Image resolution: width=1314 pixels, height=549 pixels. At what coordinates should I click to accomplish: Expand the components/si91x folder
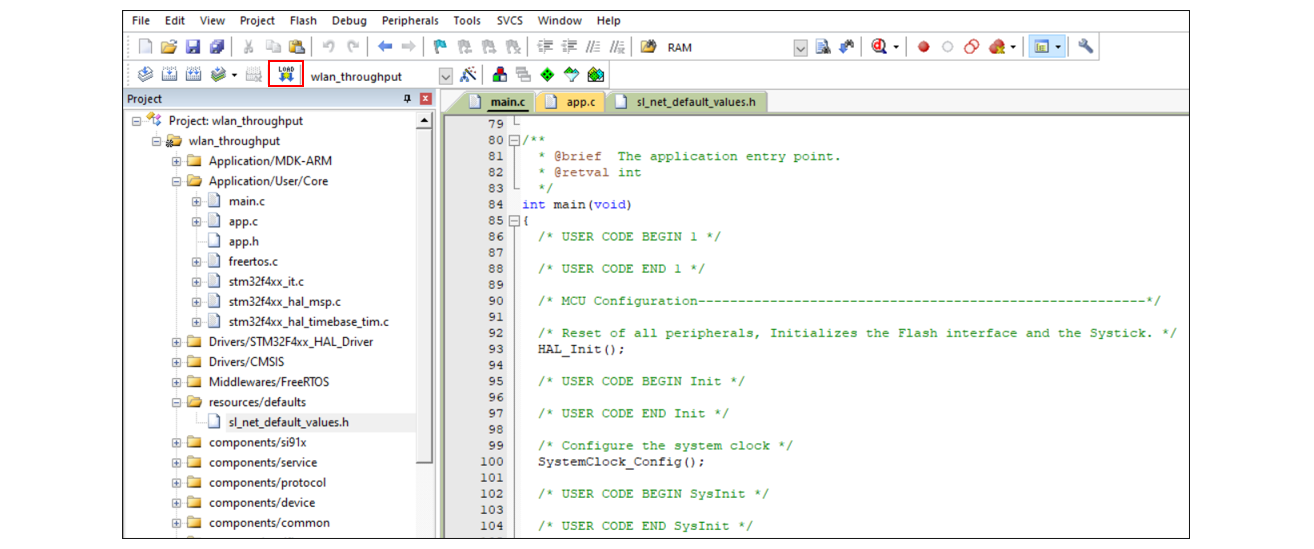[177, 443]
